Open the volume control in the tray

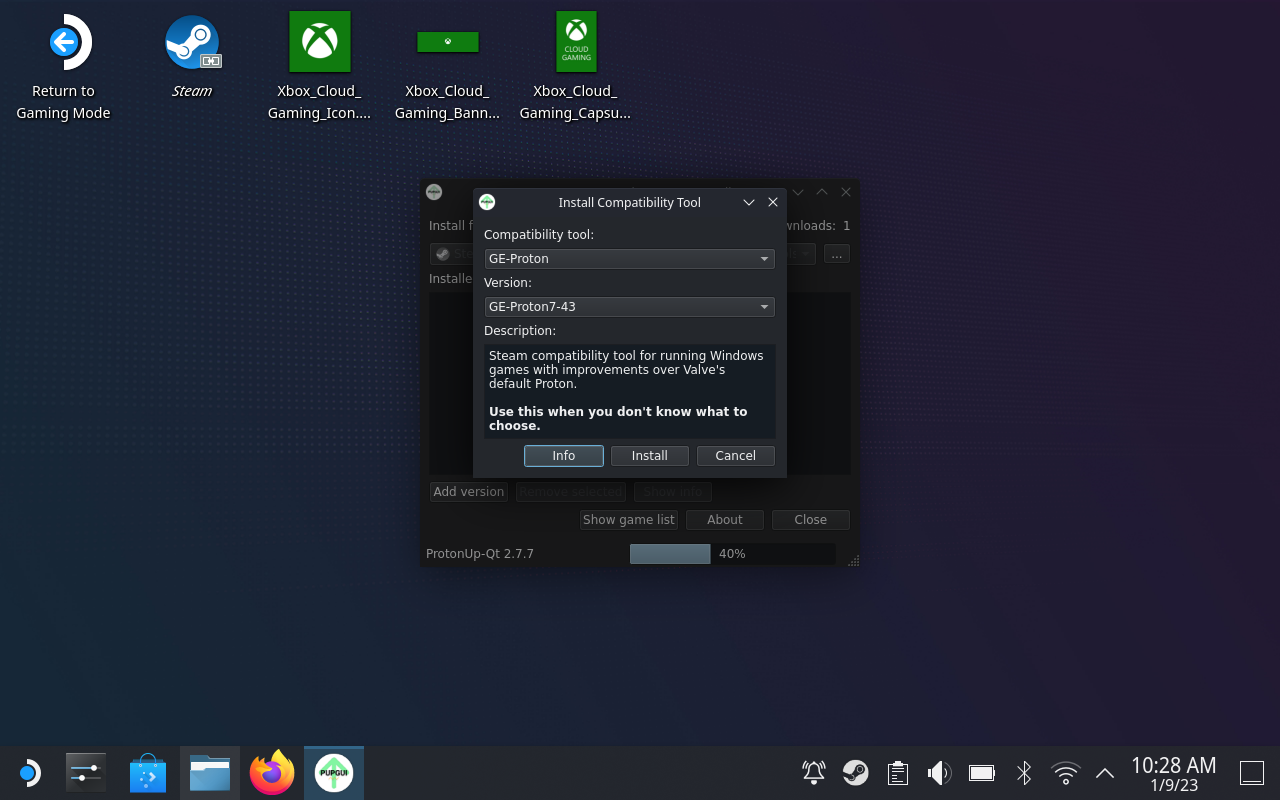(940, 772)
